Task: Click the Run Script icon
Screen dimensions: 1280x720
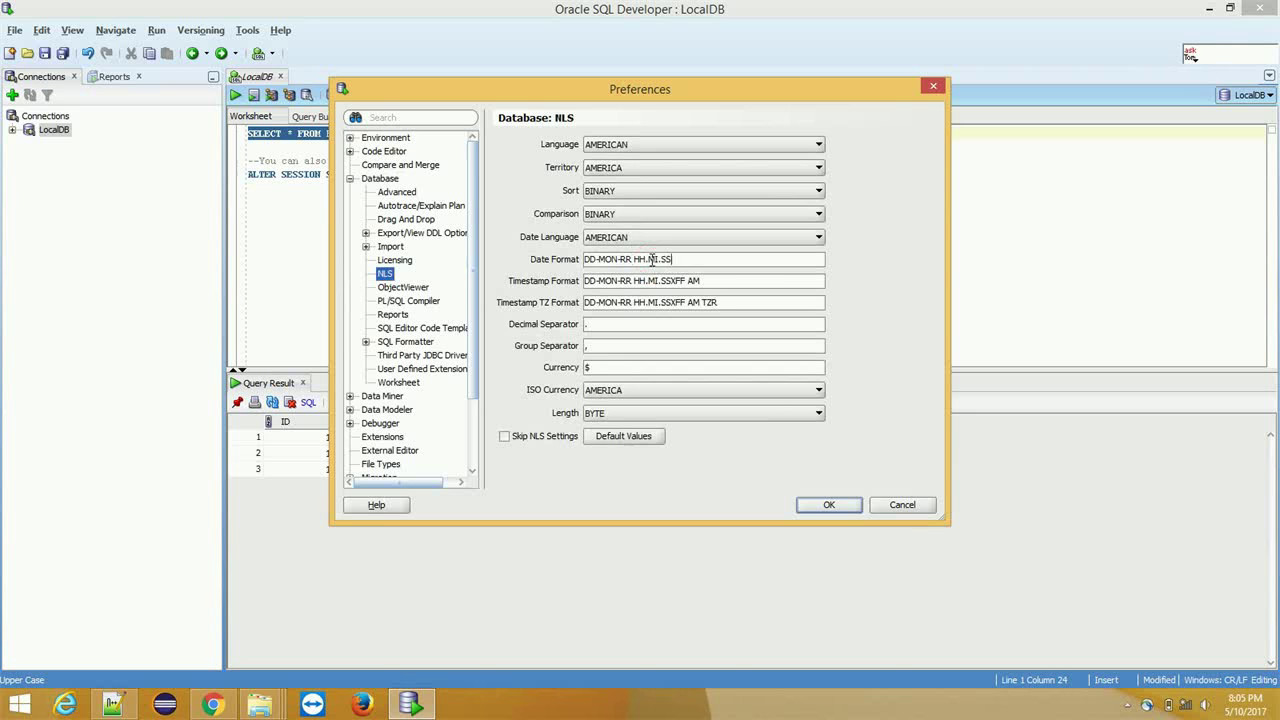Action: 254,95
